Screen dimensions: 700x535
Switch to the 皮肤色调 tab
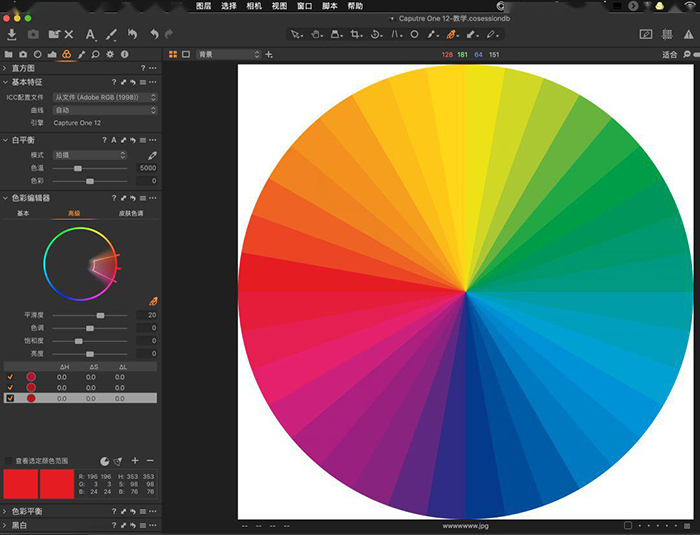(x=131, y=213)
